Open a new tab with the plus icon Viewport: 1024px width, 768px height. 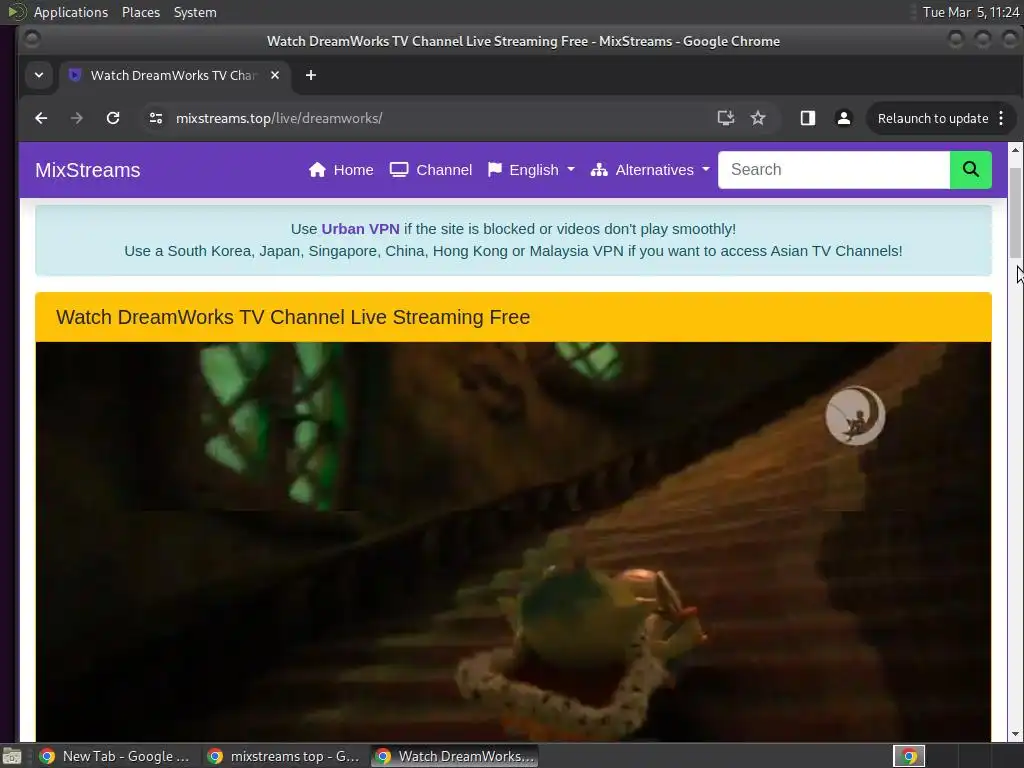(311, 75)
